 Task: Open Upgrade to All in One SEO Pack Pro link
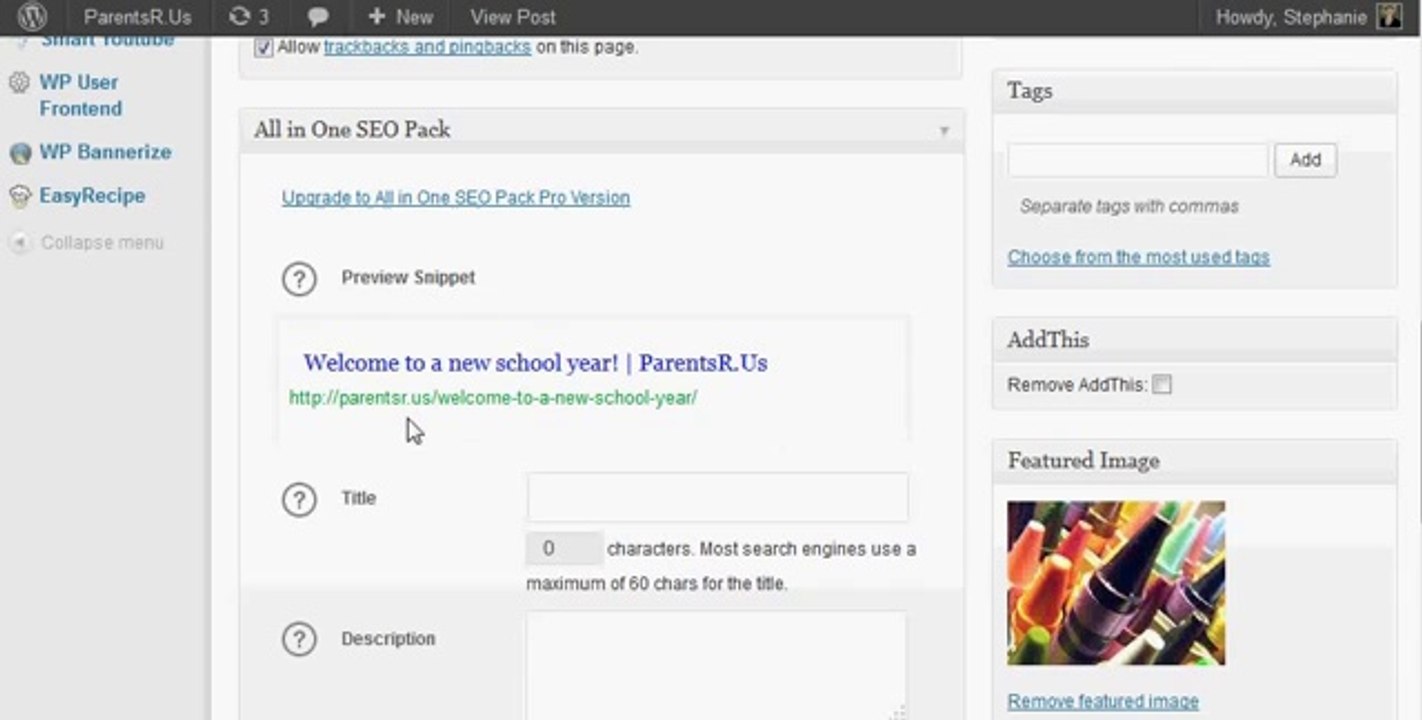[x=456, y=198]
